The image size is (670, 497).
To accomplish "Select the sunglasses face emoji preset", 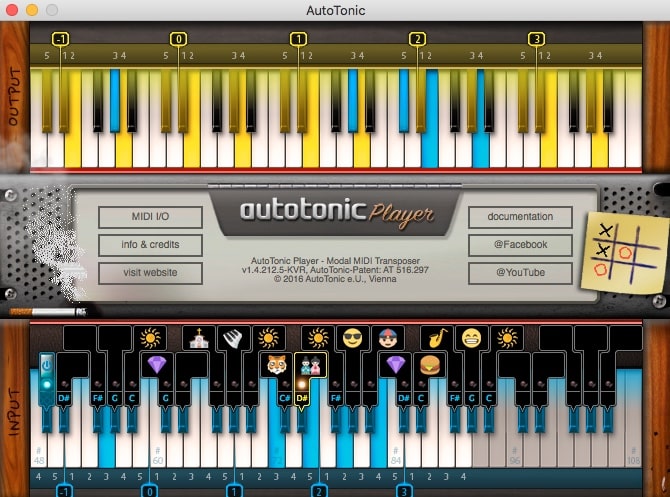I will (x=351, y=339).
